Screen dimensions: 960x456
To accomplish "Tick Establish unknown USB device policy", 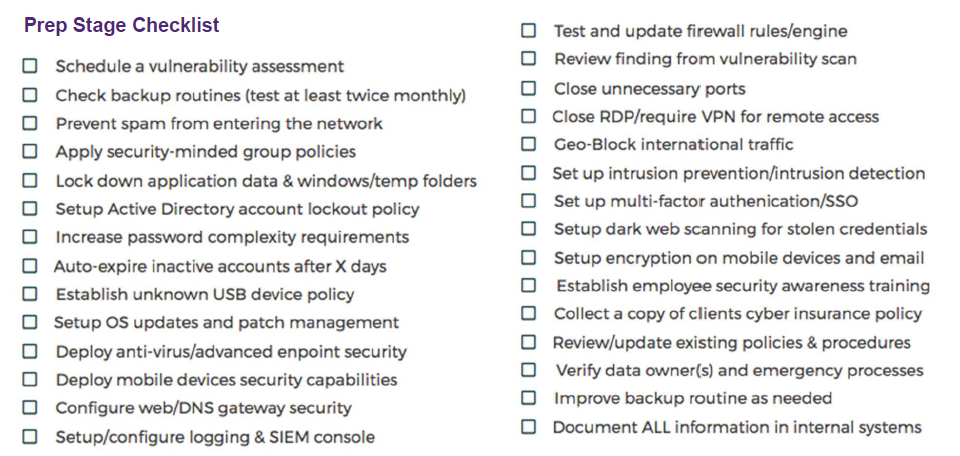I will coord(30,294).
